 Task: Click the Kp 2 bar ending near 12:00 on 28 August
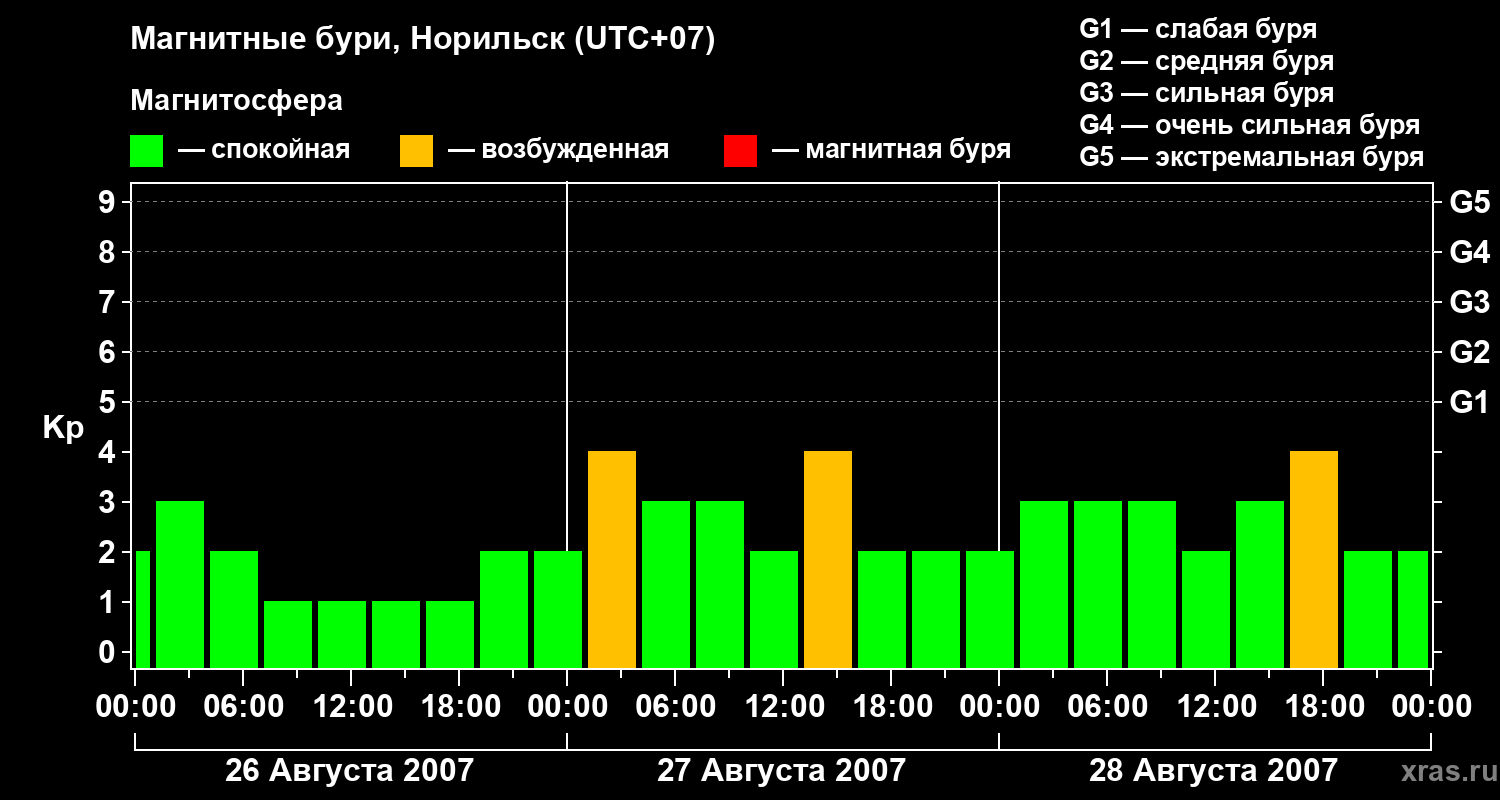[1206, 609]
